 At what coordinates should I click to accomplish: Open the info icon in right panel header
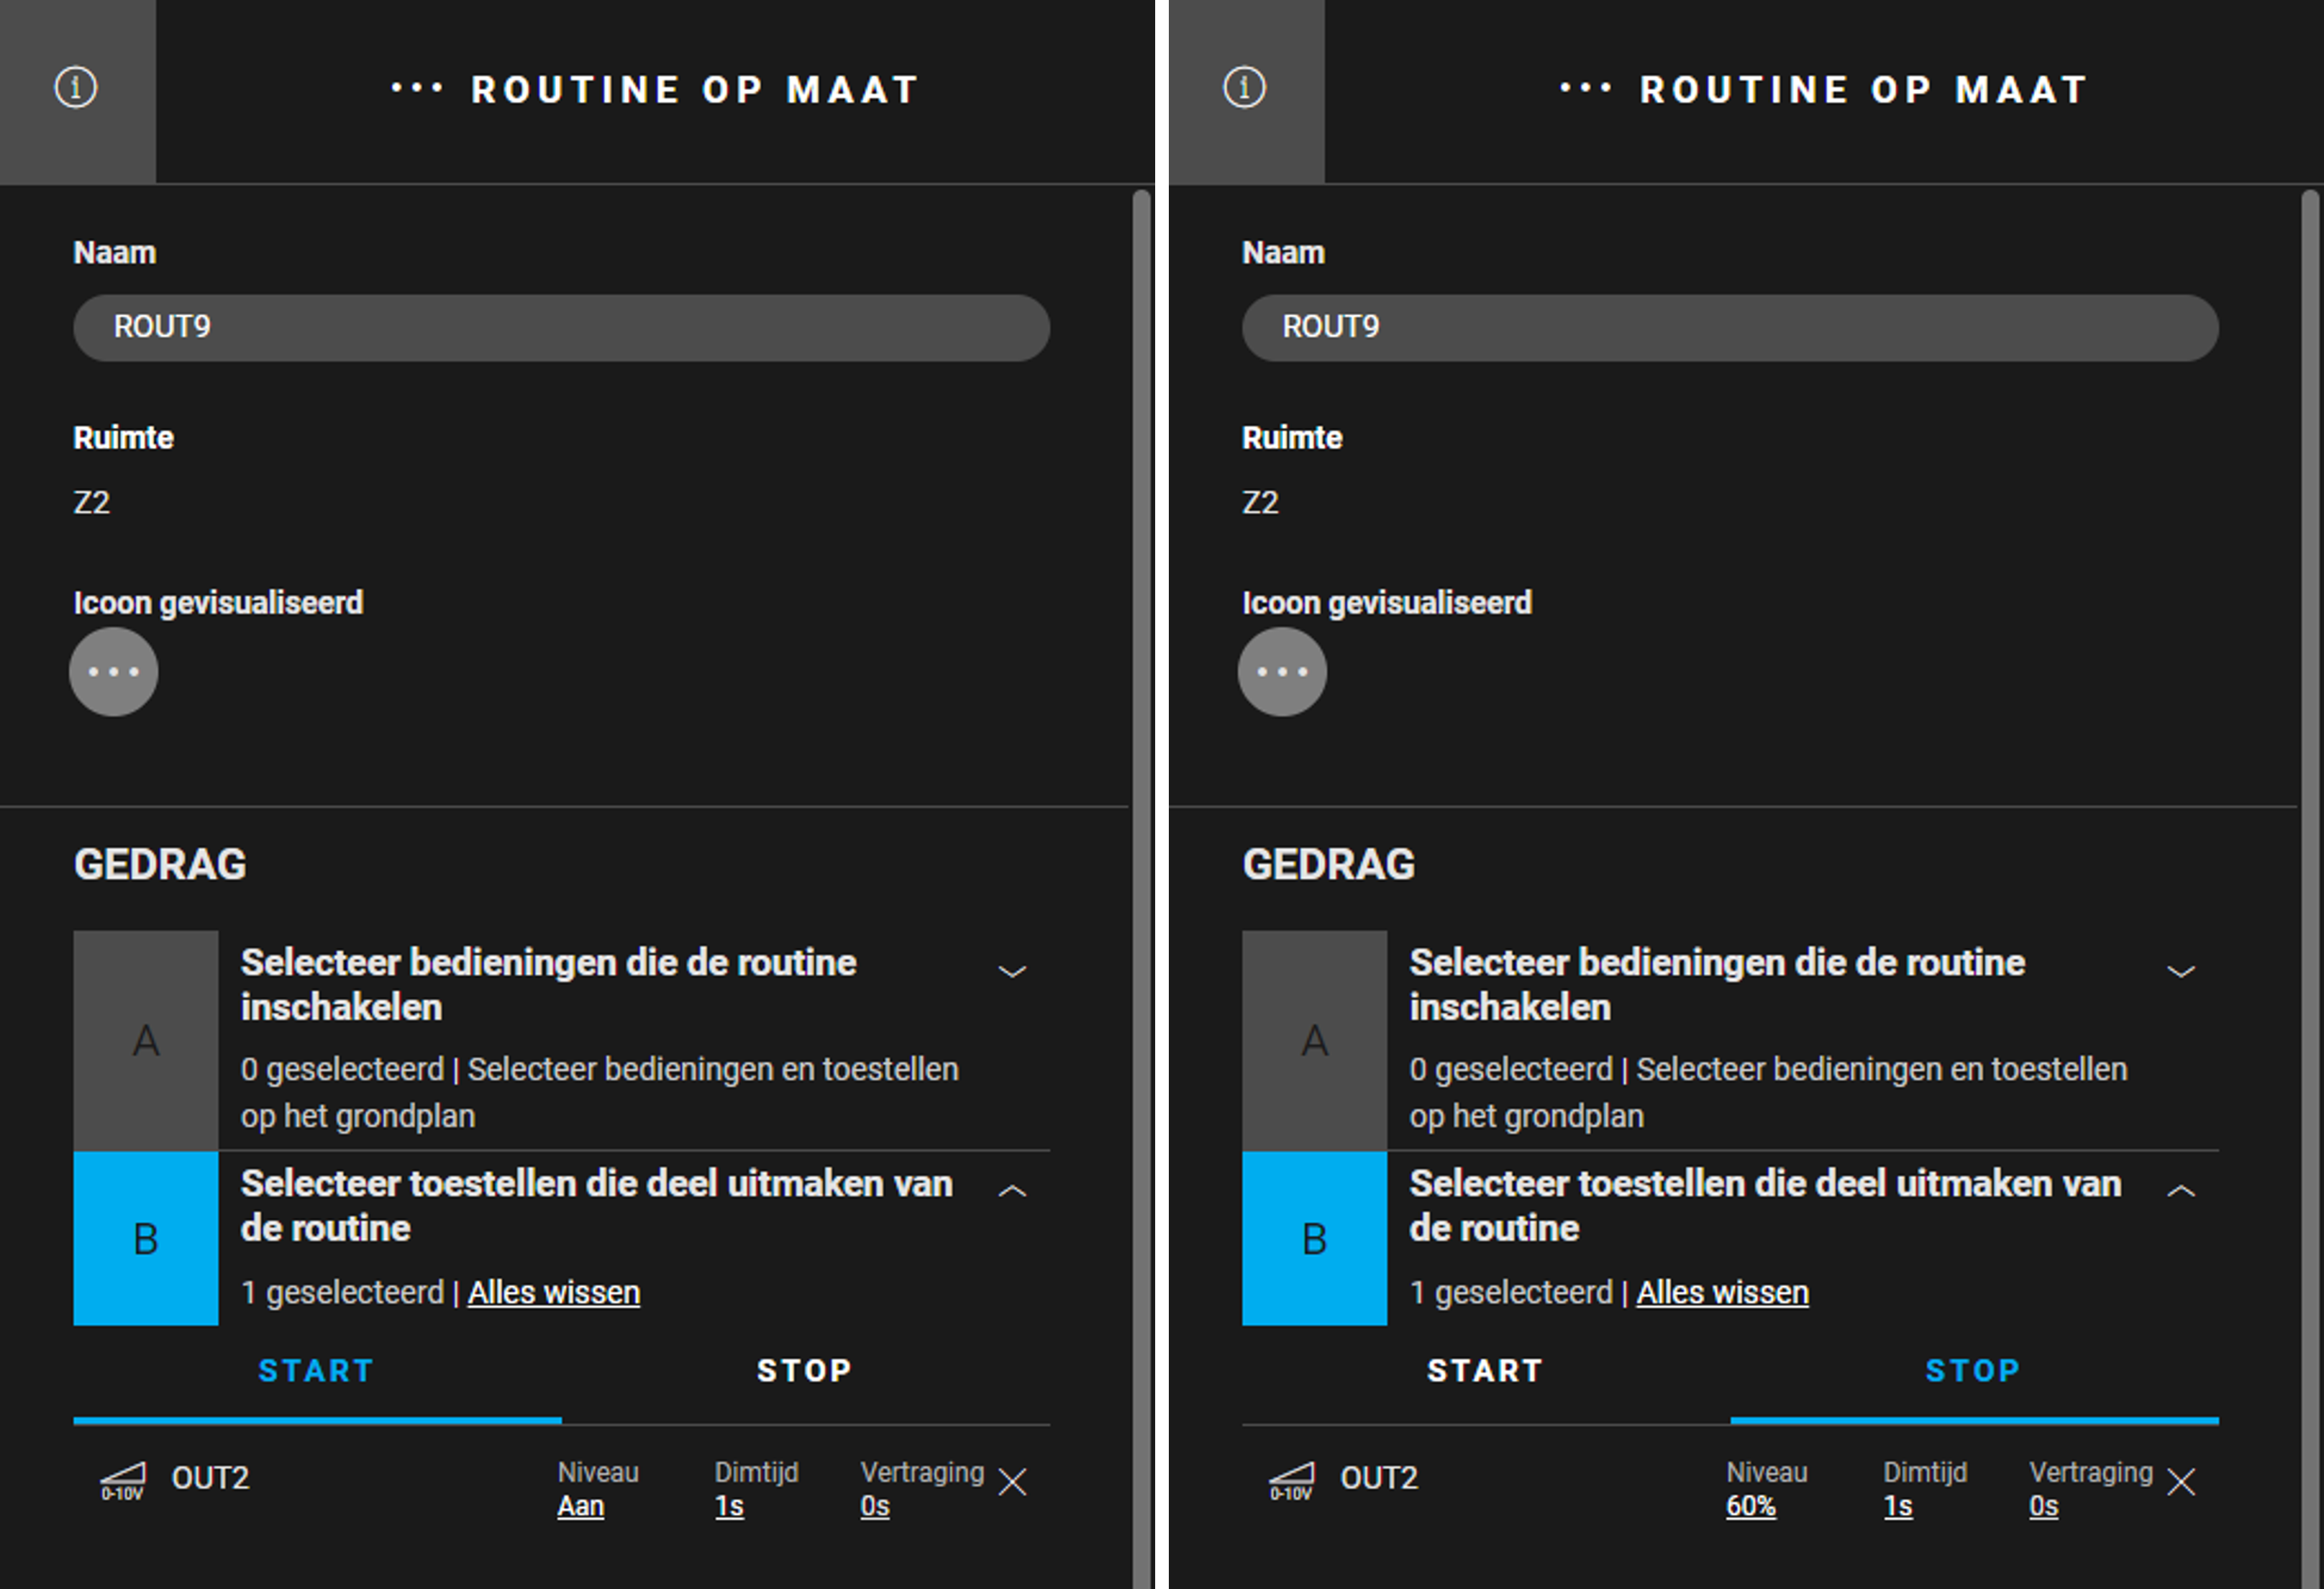click(1244, 88)
